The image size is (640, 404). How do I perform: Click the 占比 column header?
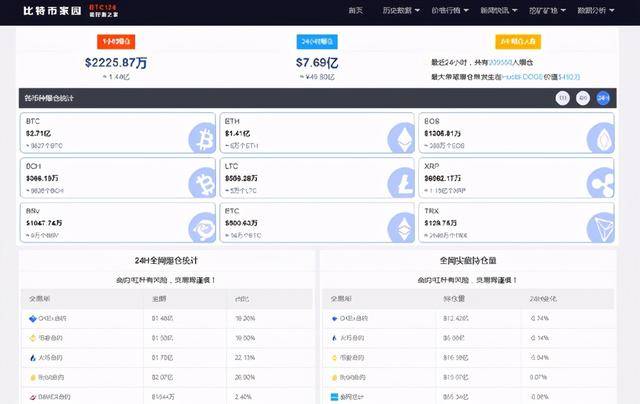(x=242, y=299)
